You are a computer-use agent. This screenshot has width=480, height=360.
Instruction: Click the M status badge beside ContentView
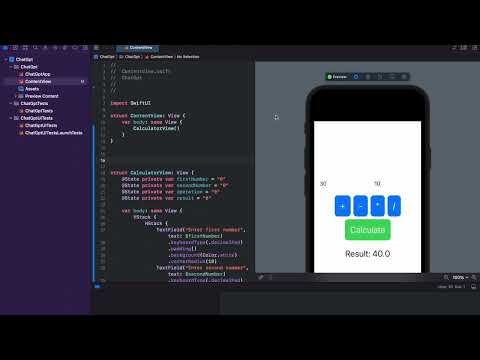[82, 82]
